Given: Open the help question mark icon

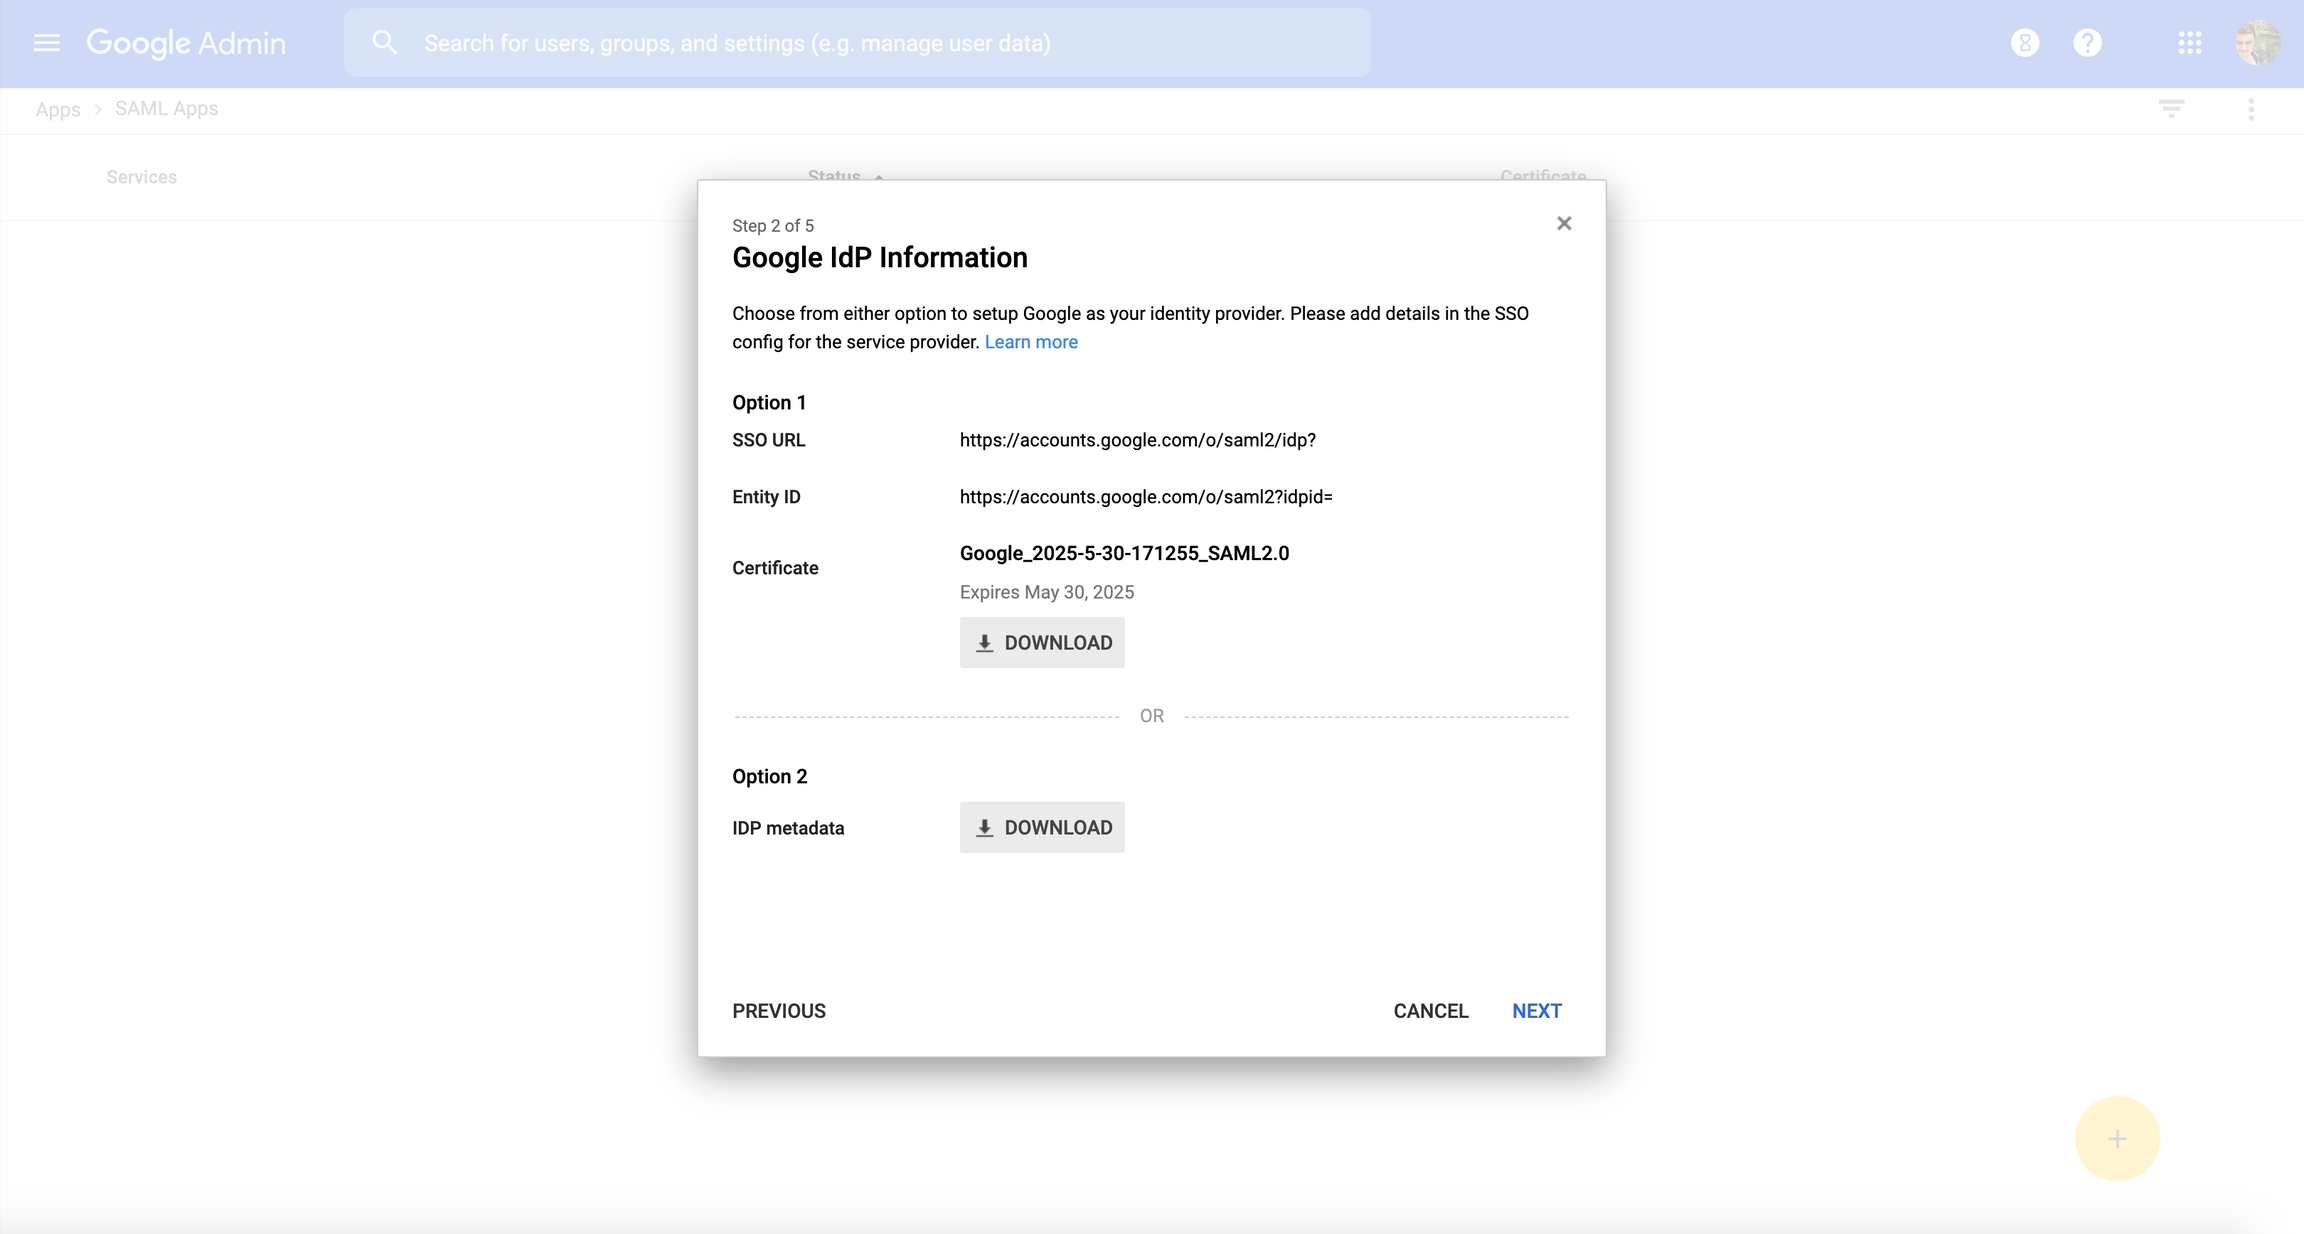Looking at the screenshot, I should [2088, 43].
